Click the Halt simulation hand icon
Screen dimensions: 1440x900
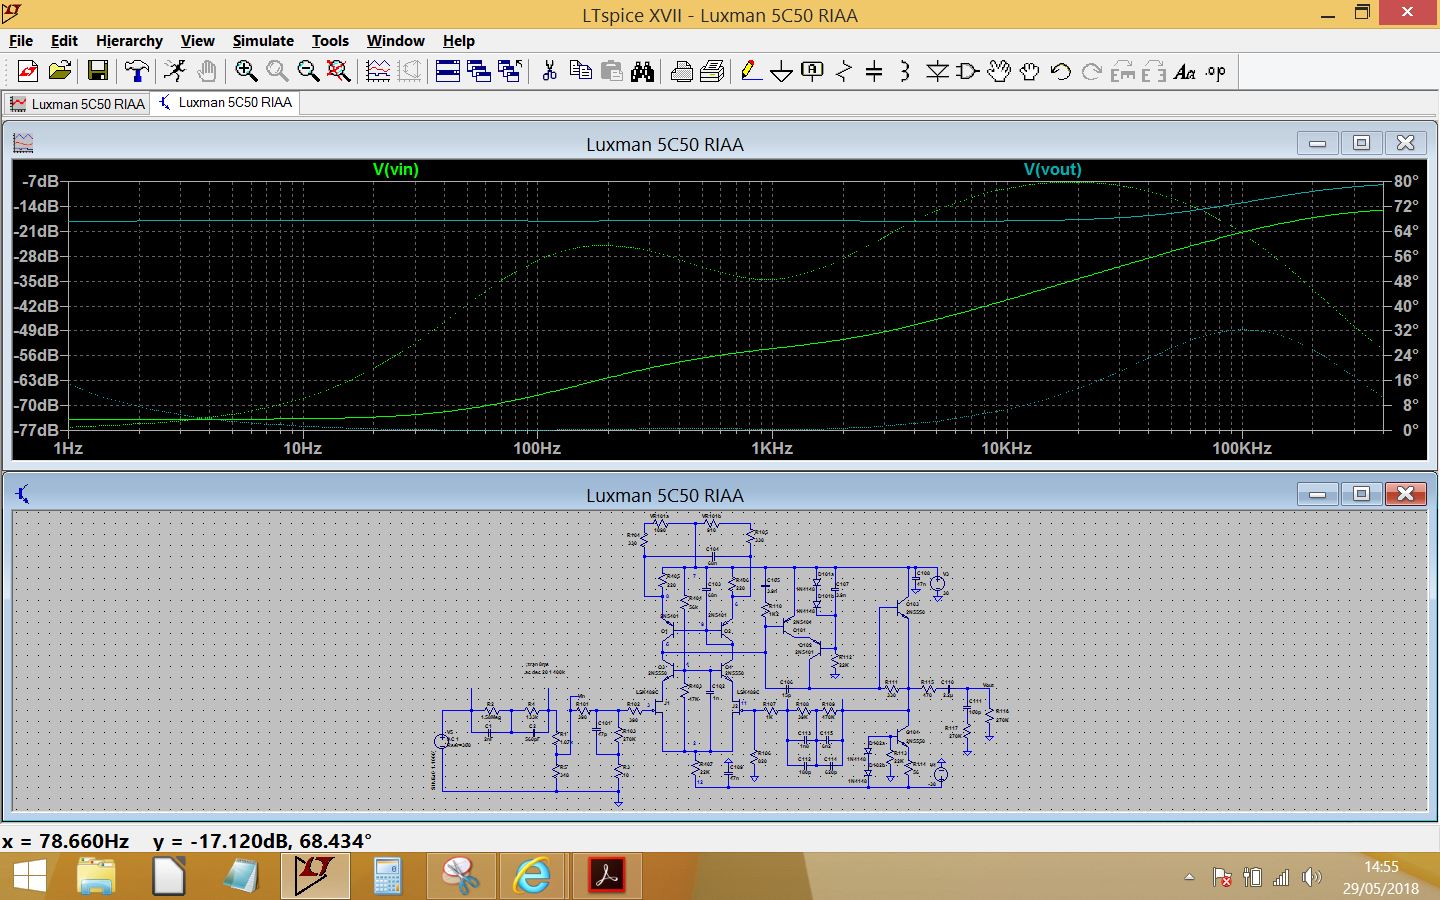point(206,71)
